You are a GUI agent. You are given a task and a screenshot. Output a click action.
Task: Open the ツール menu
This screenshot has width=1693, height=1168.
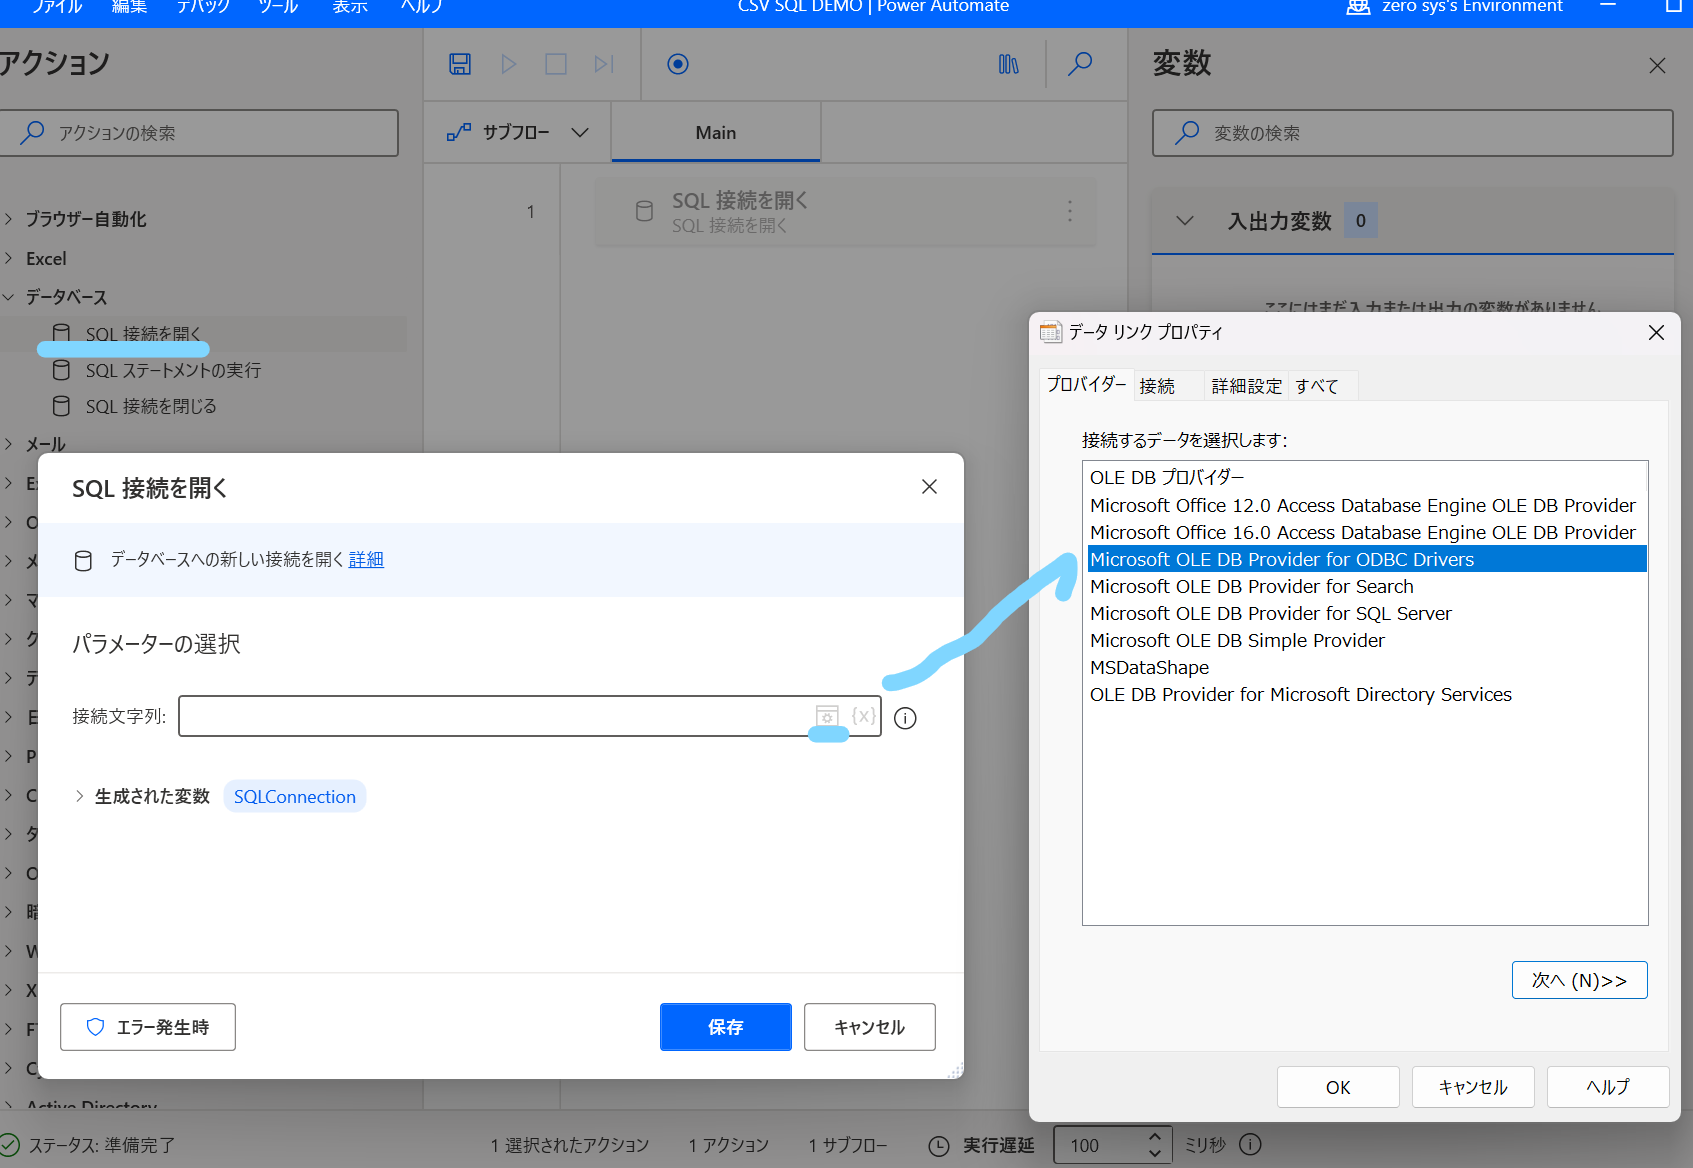(x=278, y=6)
